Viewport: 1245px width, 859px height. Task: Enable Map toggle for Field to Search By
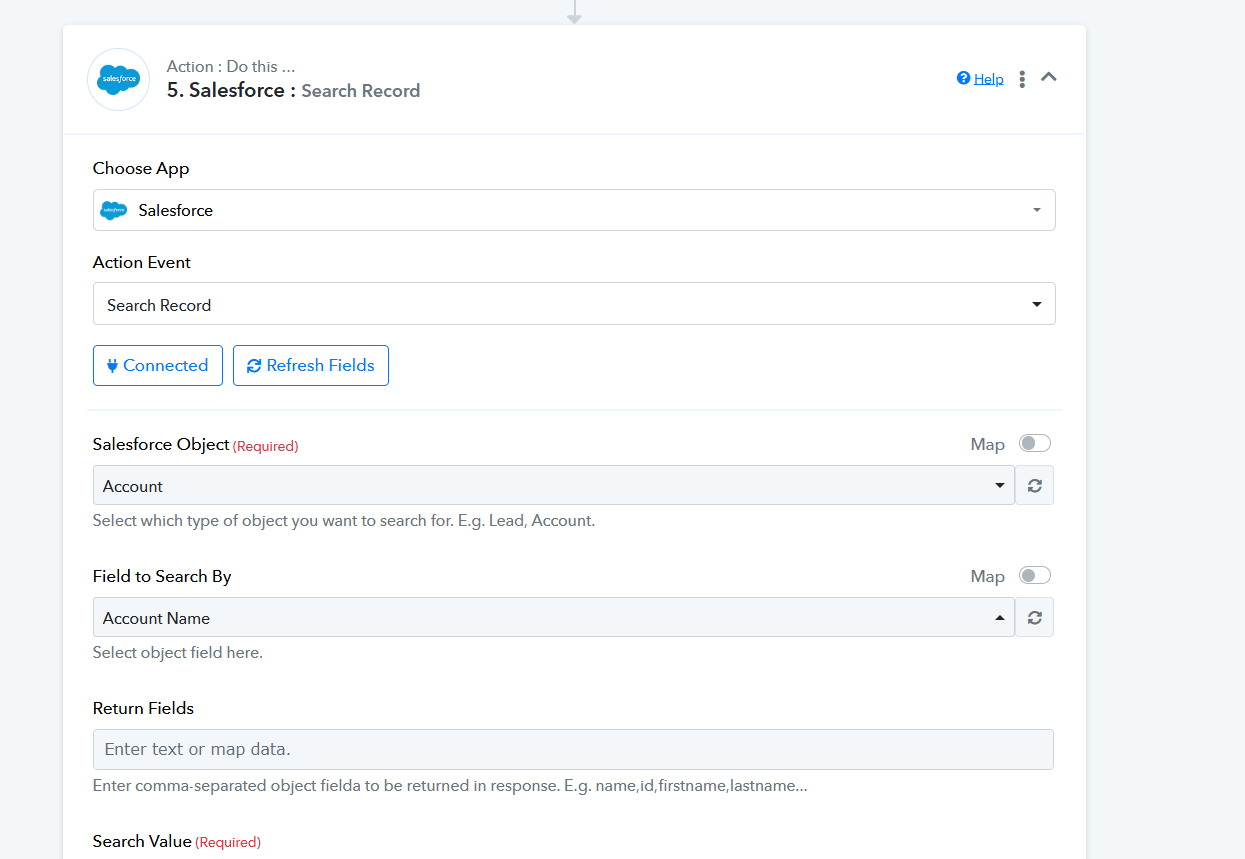click(x=1034, y=576)
